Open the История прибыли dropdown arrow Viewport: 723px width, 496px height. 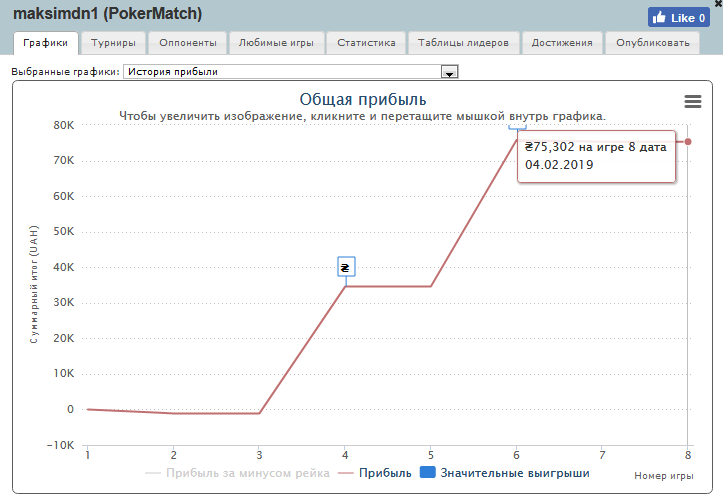pyautogui.click(x=449, y=72)
